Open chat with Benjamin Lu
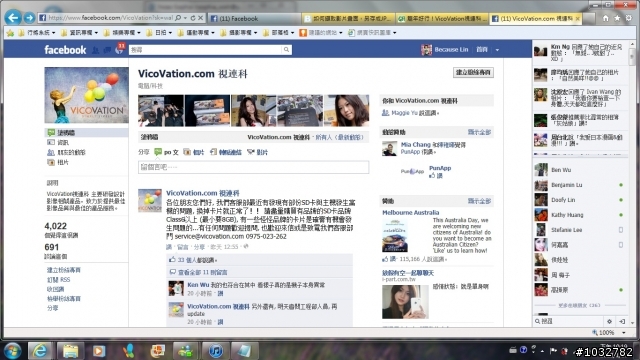640x360 pixels. tap(579, 185)
